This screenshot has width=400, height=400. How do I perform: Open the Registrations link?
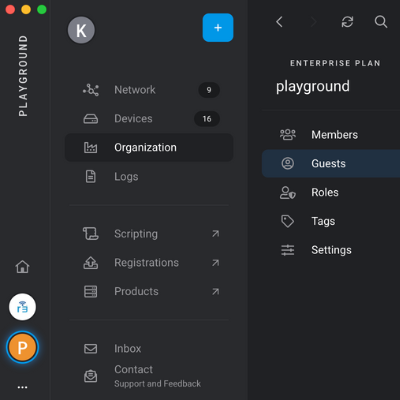(x=149, y=263)
